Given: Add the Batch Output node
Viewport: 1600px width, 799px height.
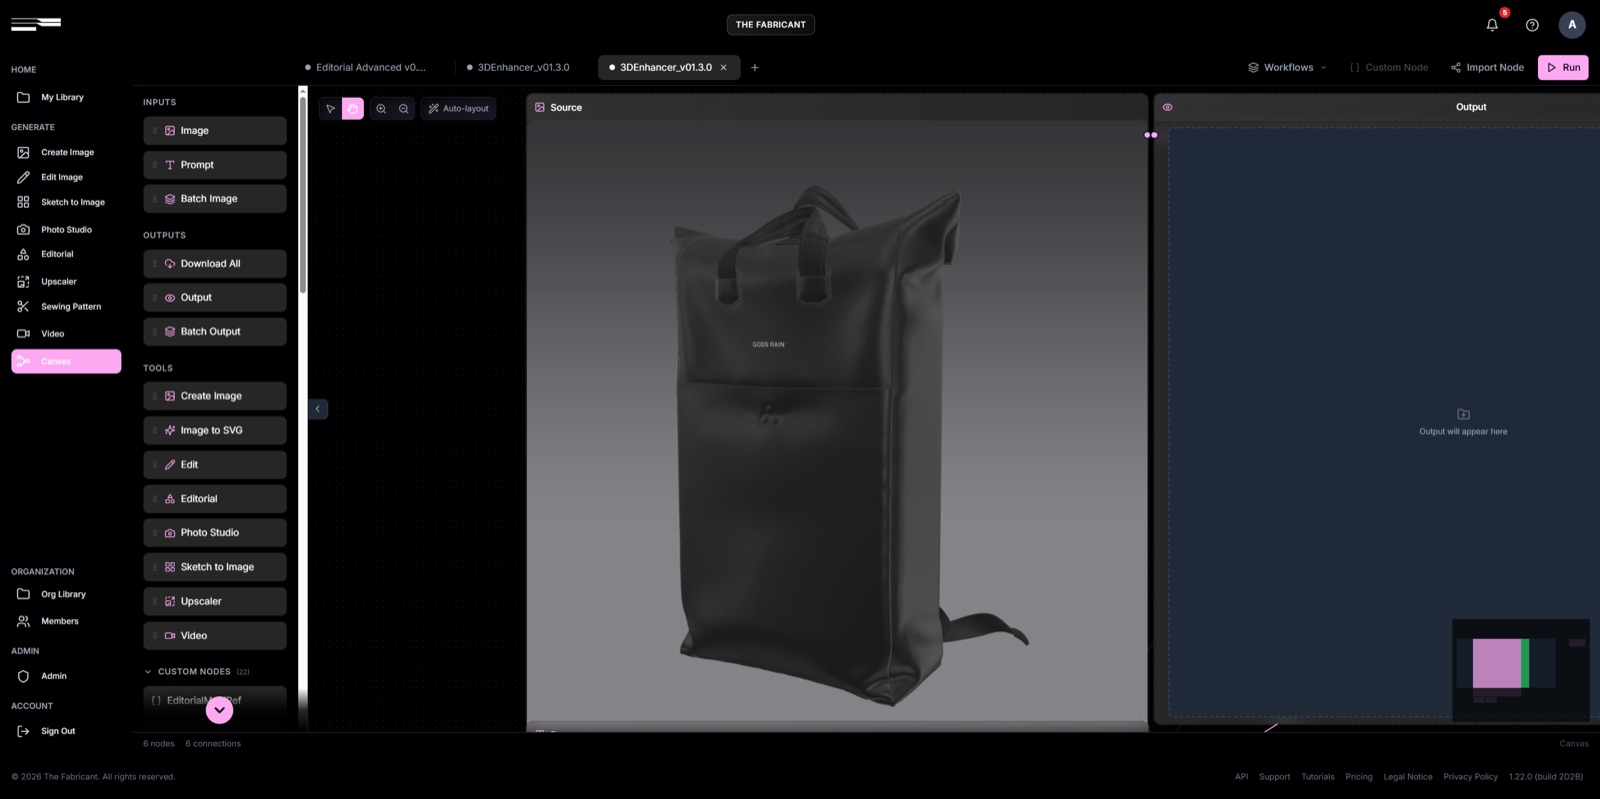Looking at the screenshot, I should 215,332.
